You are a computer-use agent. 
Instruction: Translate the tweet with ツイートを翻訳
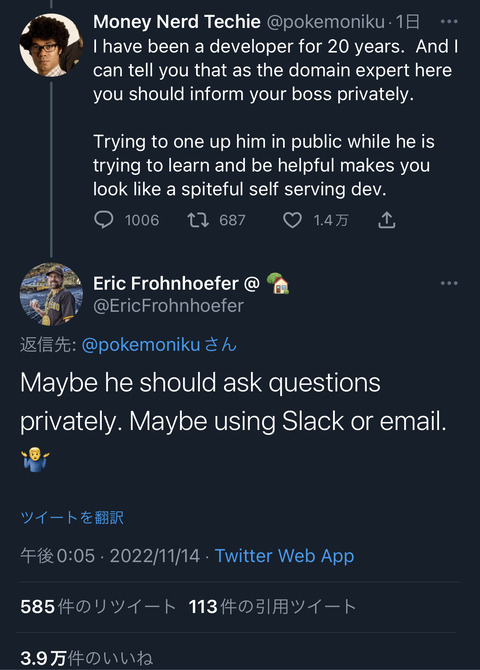(72, 517)
